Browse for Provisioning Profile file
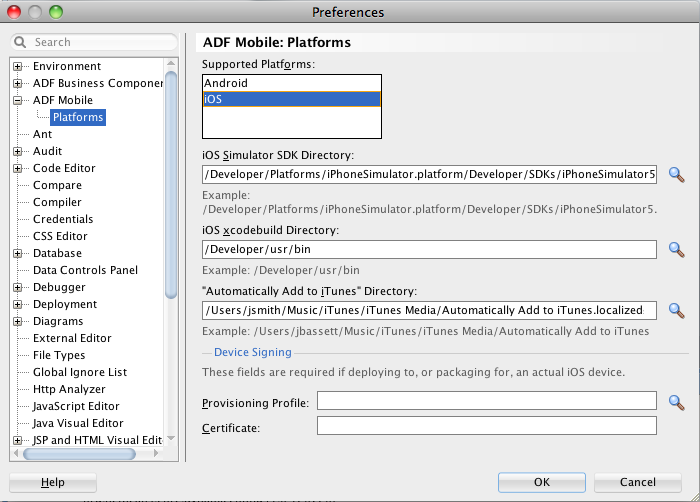700x502 pixels. coord(677,402)
